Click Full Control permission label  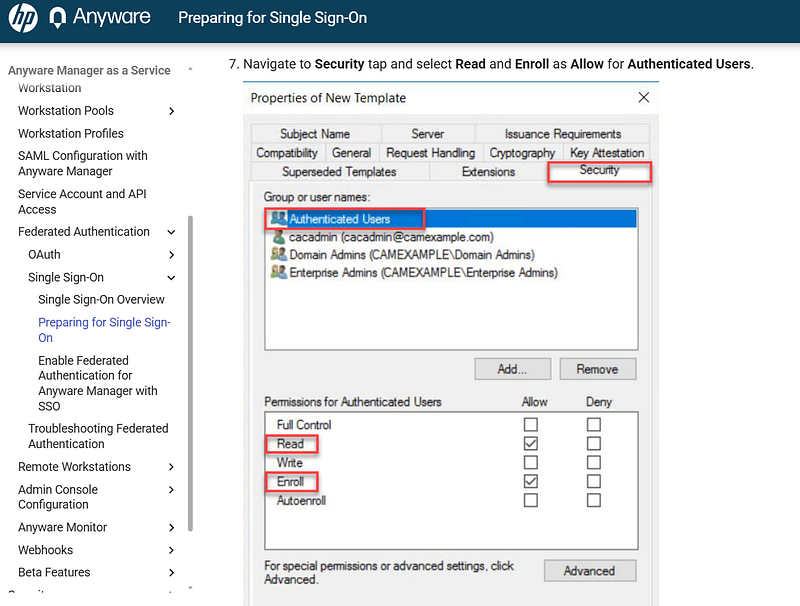(304, 424)
